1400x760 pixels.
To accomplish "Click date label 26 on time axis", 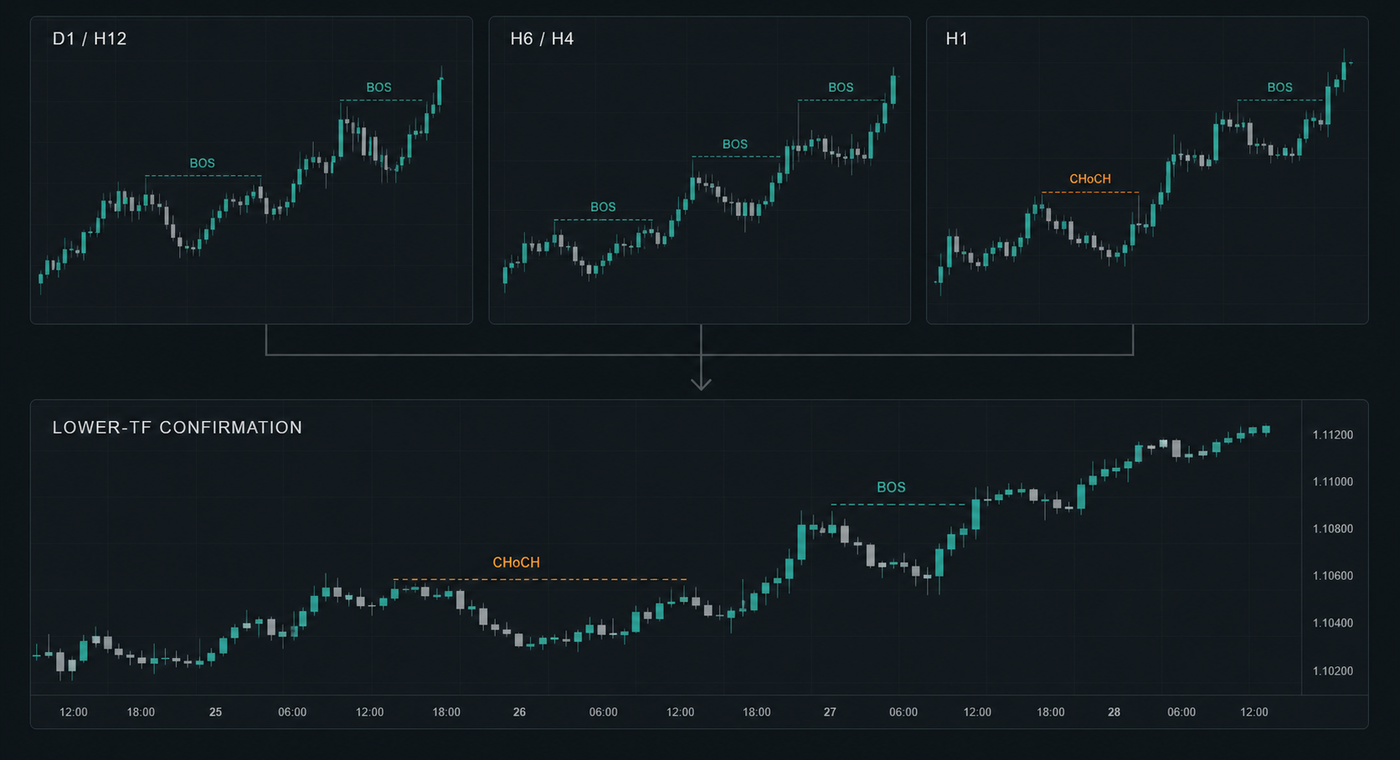I will [519, 712].
